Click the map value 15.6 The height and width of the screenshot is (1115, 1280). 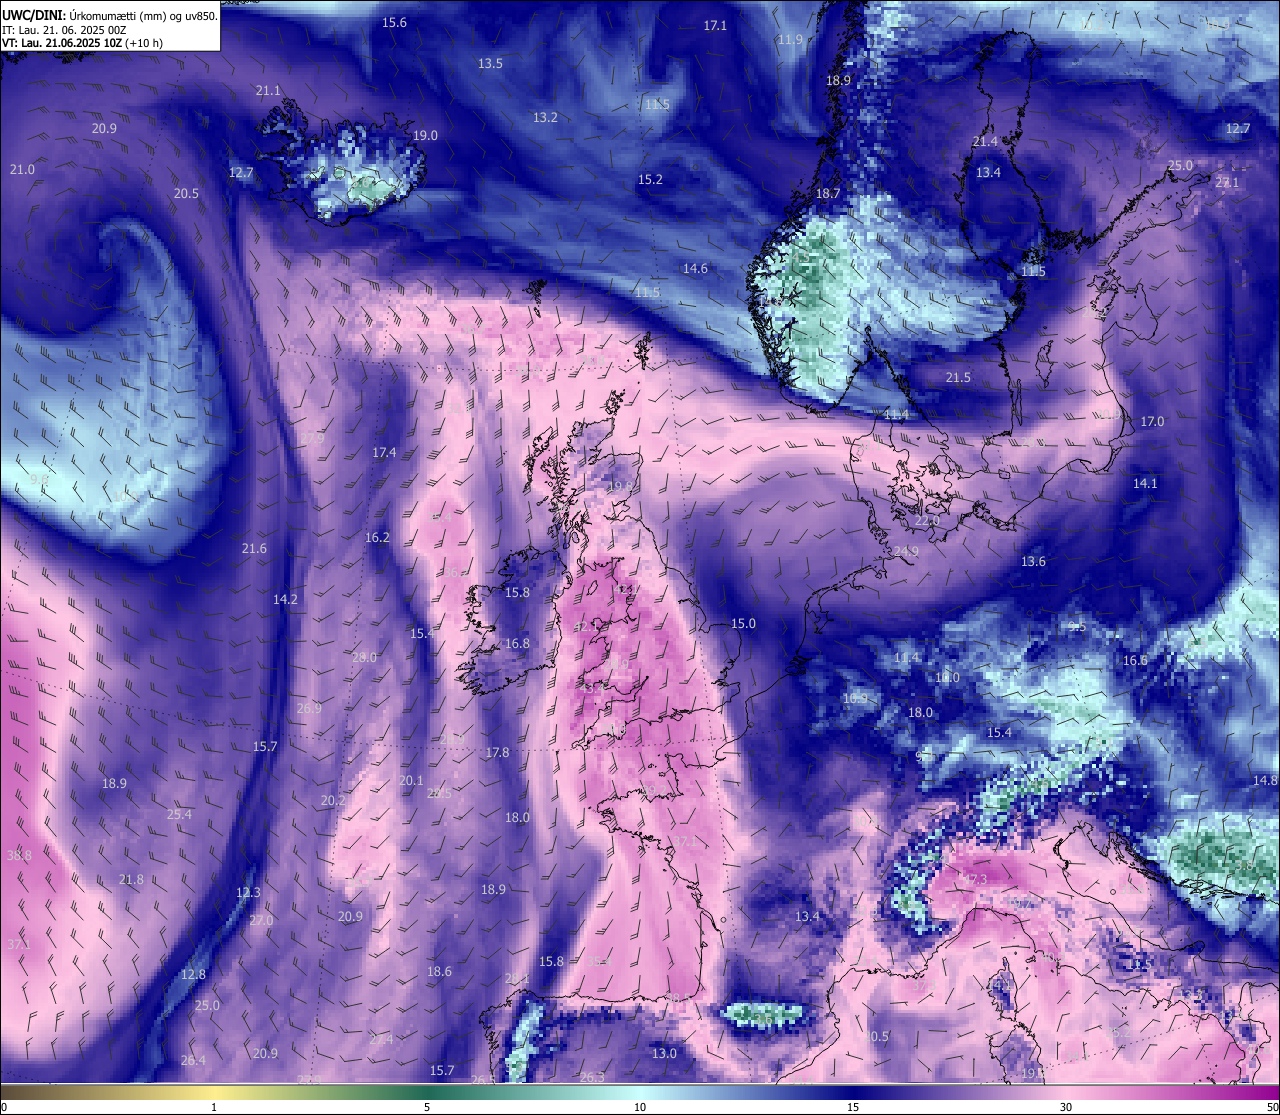point(394,22)
